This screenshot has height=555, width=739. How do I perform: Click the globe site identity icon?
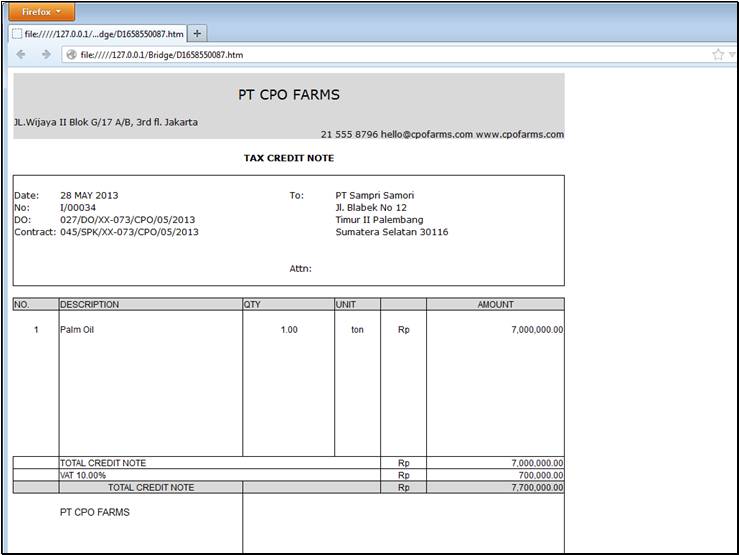[71, 55]
